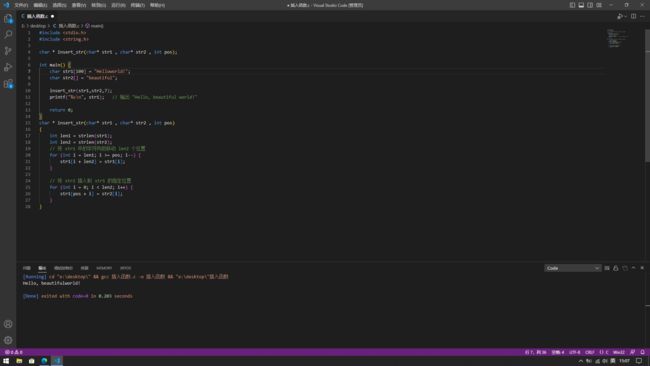
Task: Open File Explorer from taskbar
Action: [19, 361]
